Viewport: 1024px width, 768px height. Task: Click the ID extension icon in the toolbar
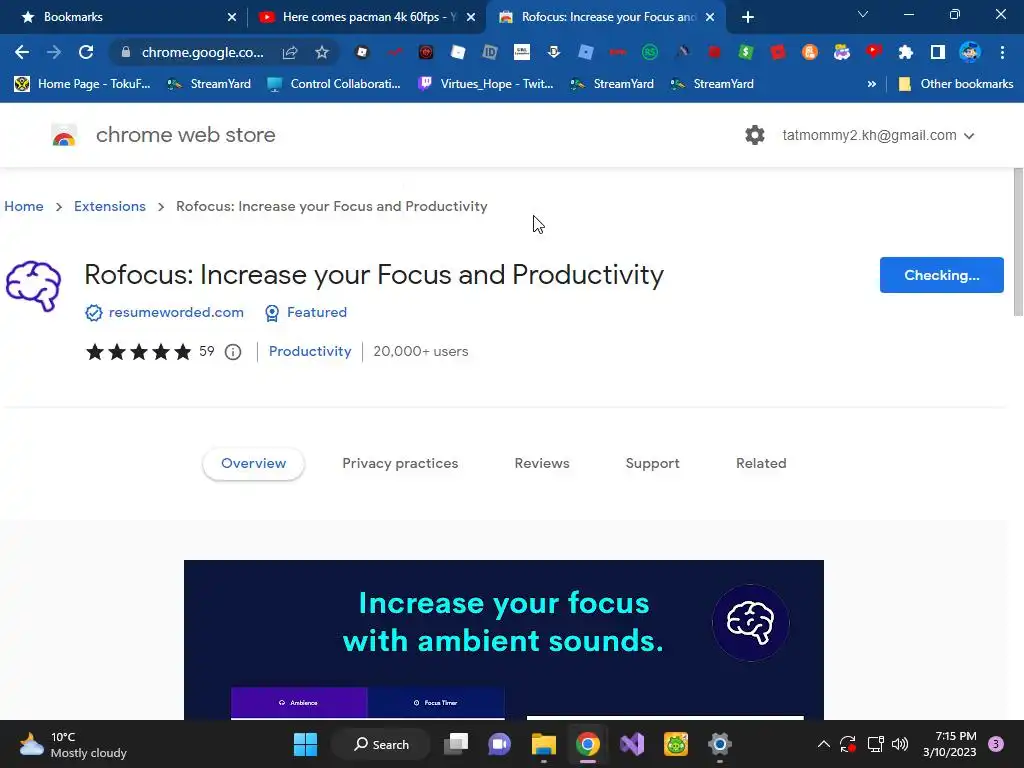[x=490, y=52]
